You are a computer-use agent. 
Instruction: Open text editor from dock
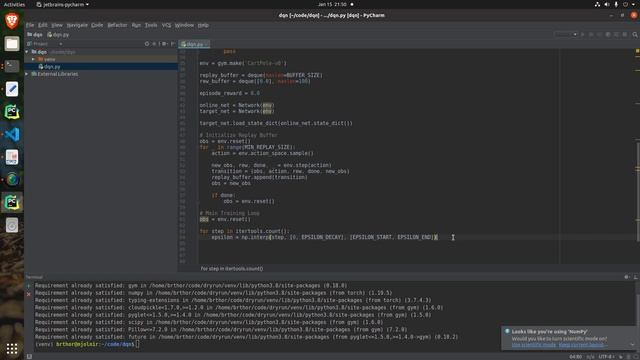click(x=12, y=89)
